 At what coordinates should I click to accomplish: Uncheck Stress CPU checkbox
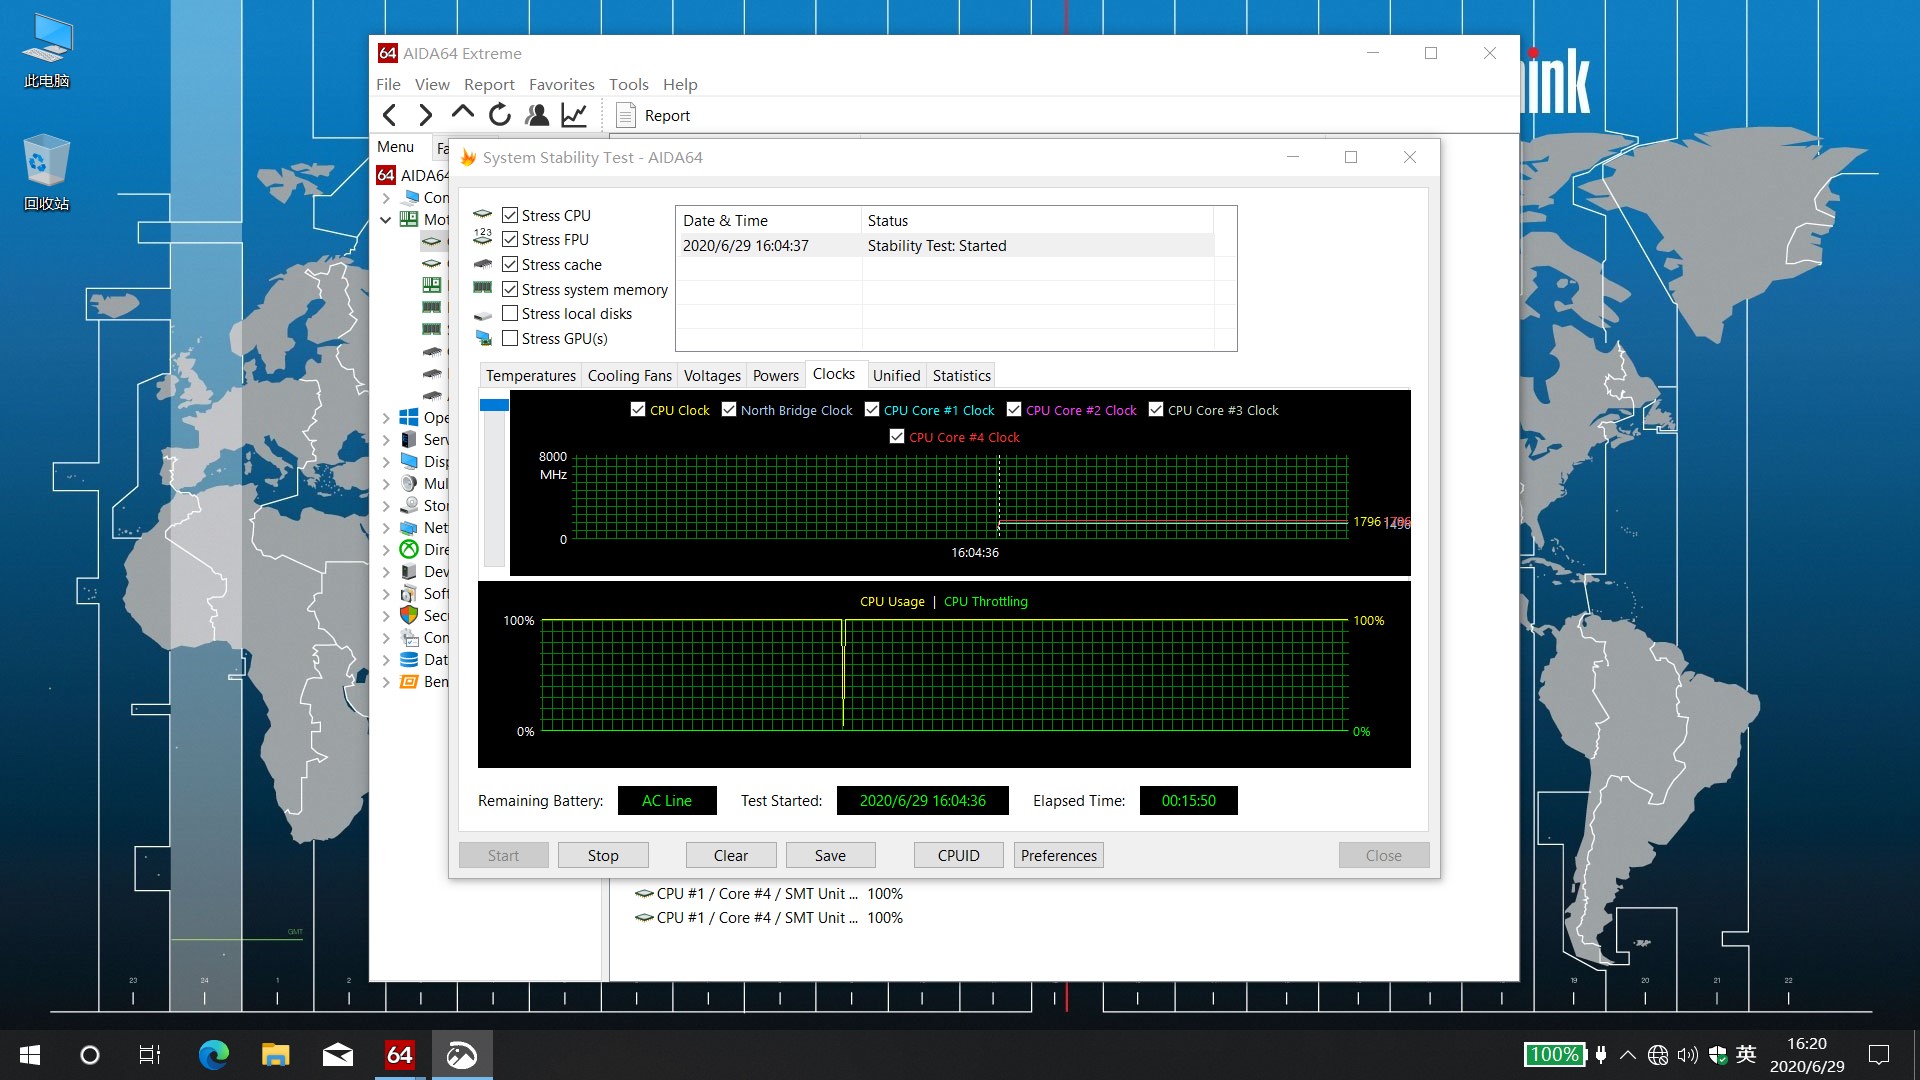(x=510, y=215)
